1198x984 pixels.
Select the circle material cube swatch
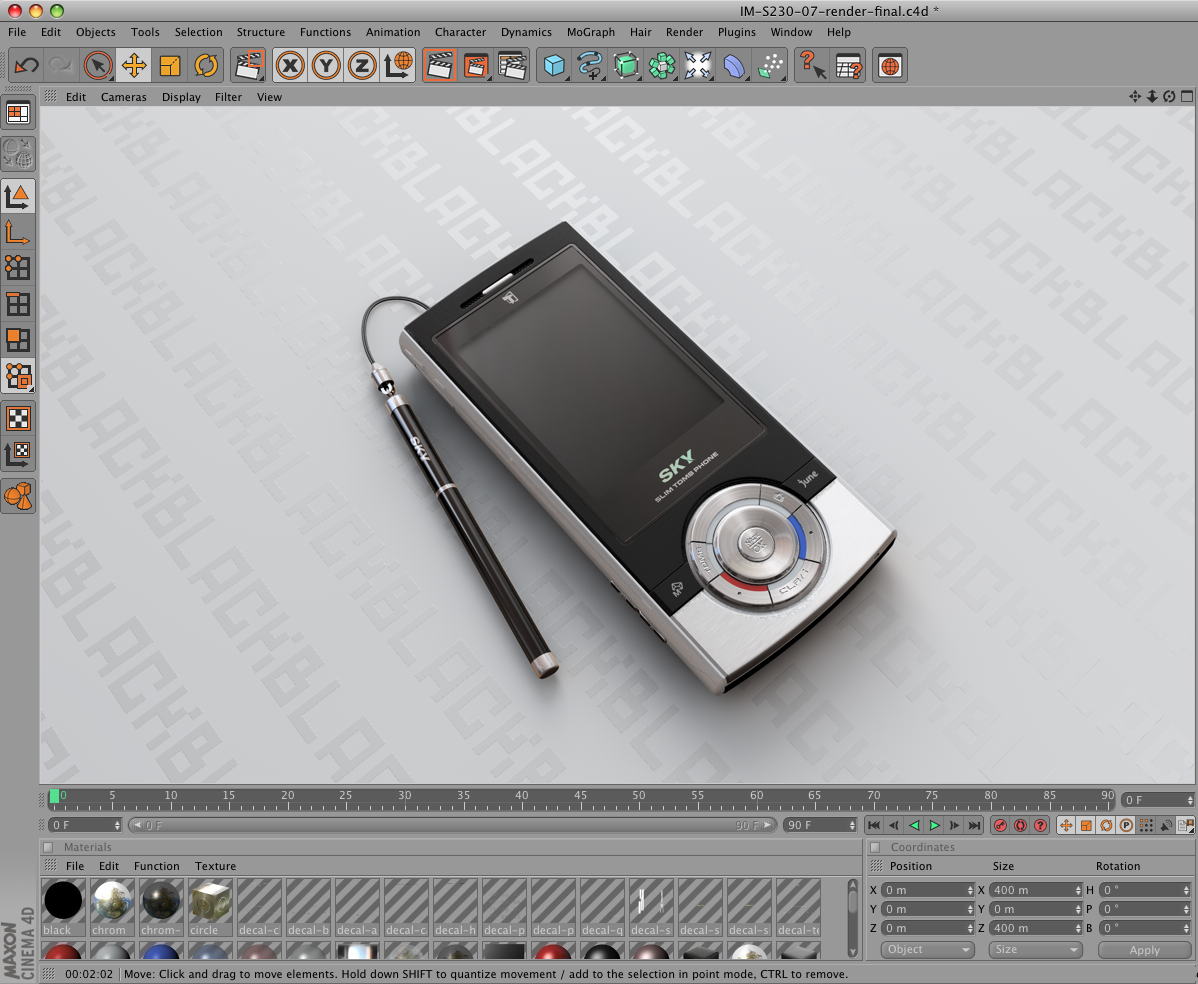click(210, 907)
